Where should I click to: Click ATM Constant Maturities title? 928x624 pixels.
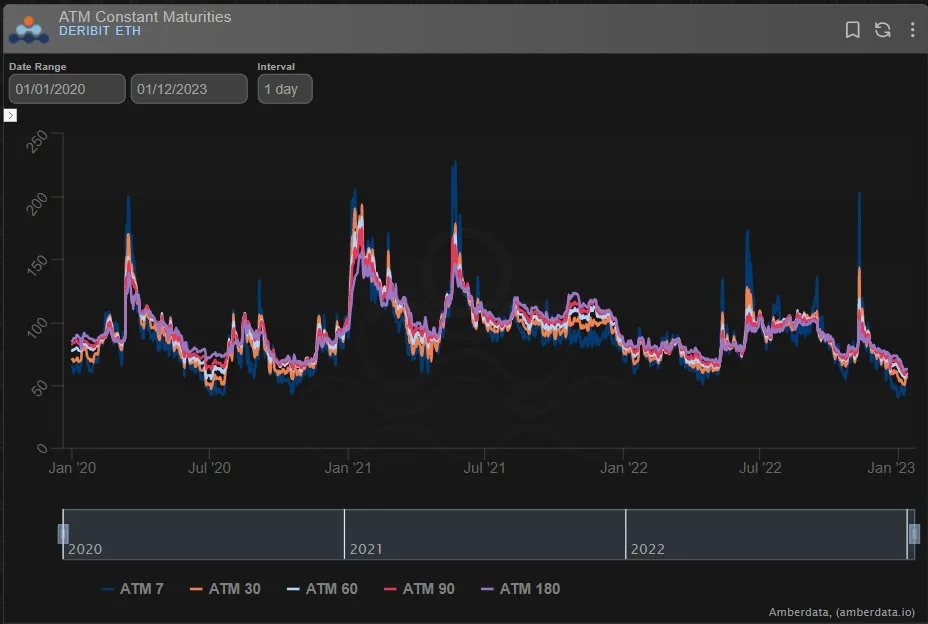pyautogui.click(x=145, y=17)
